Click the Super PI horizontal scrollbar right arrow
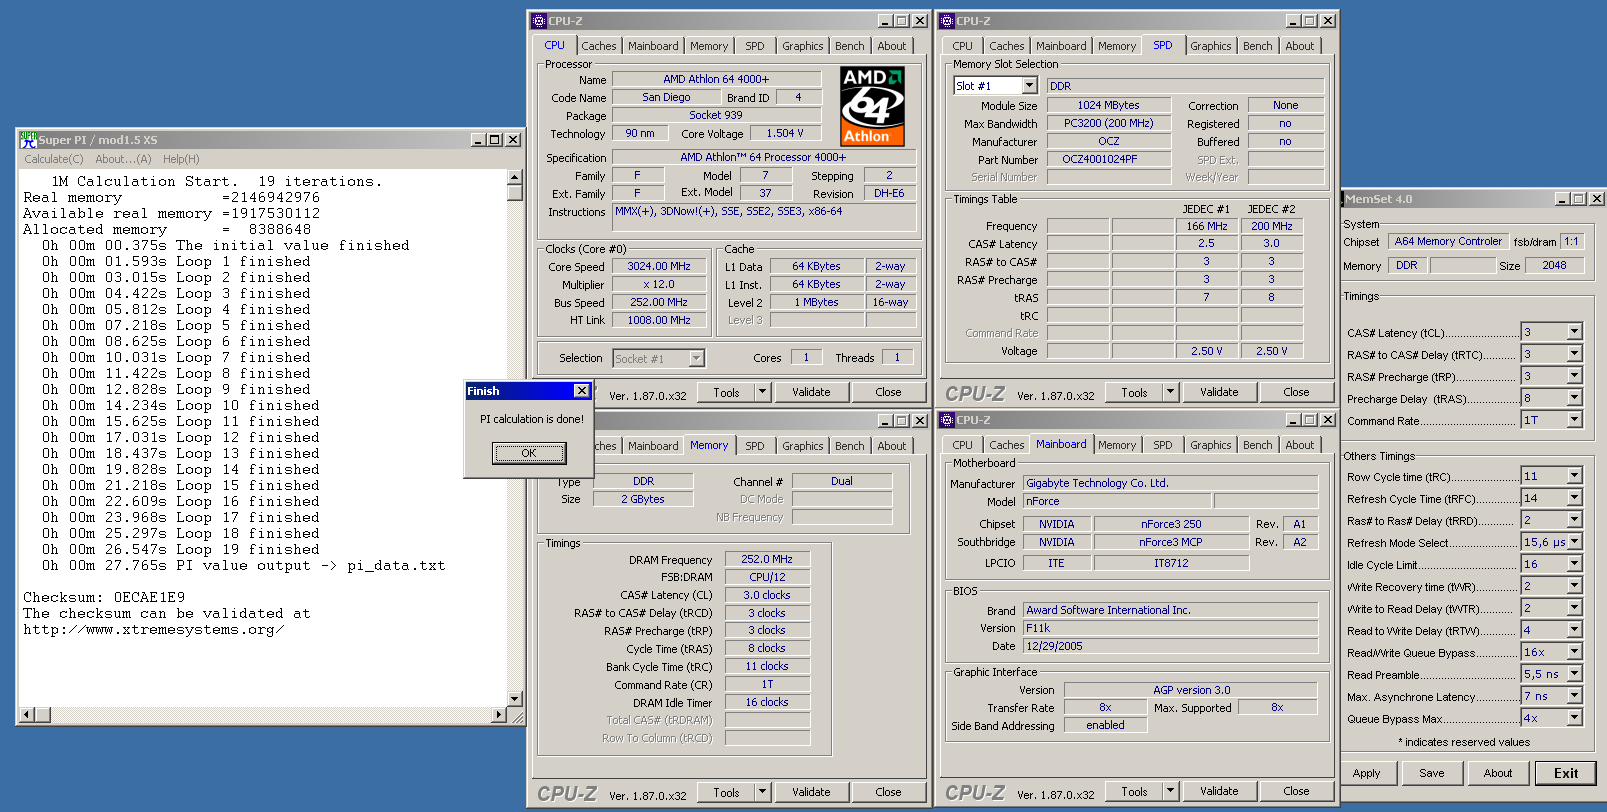 point(499,715)
